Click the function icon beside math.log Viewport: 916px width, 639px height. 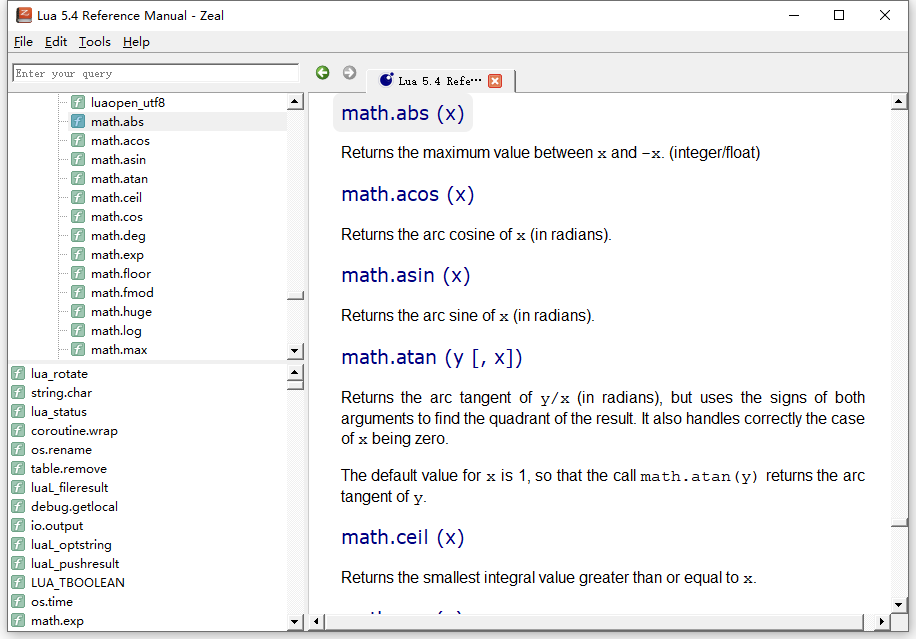pos(78,330)
